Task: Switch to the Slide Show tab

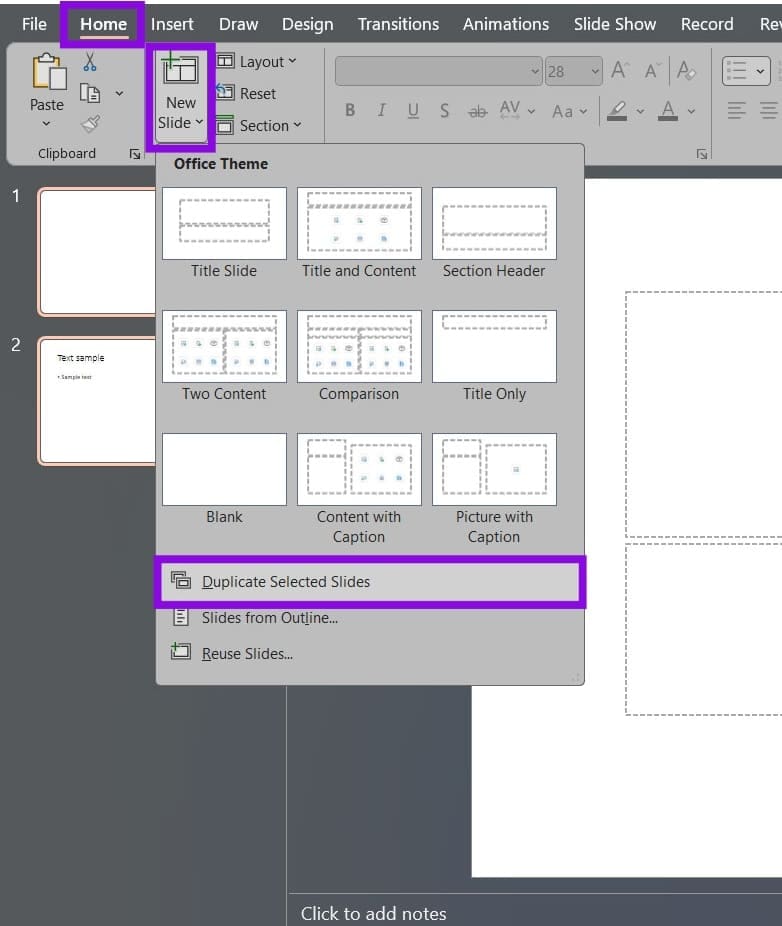Action: (615, 24)
